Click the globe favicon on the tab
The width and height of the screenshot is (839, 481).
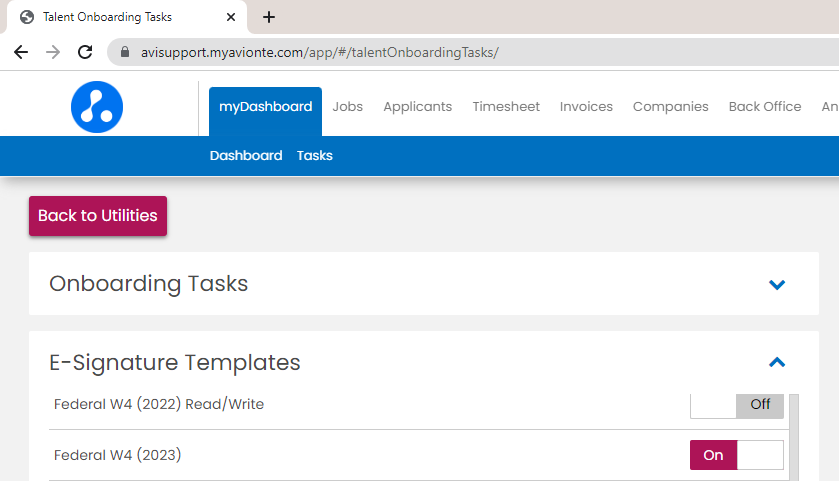(27, 17)
